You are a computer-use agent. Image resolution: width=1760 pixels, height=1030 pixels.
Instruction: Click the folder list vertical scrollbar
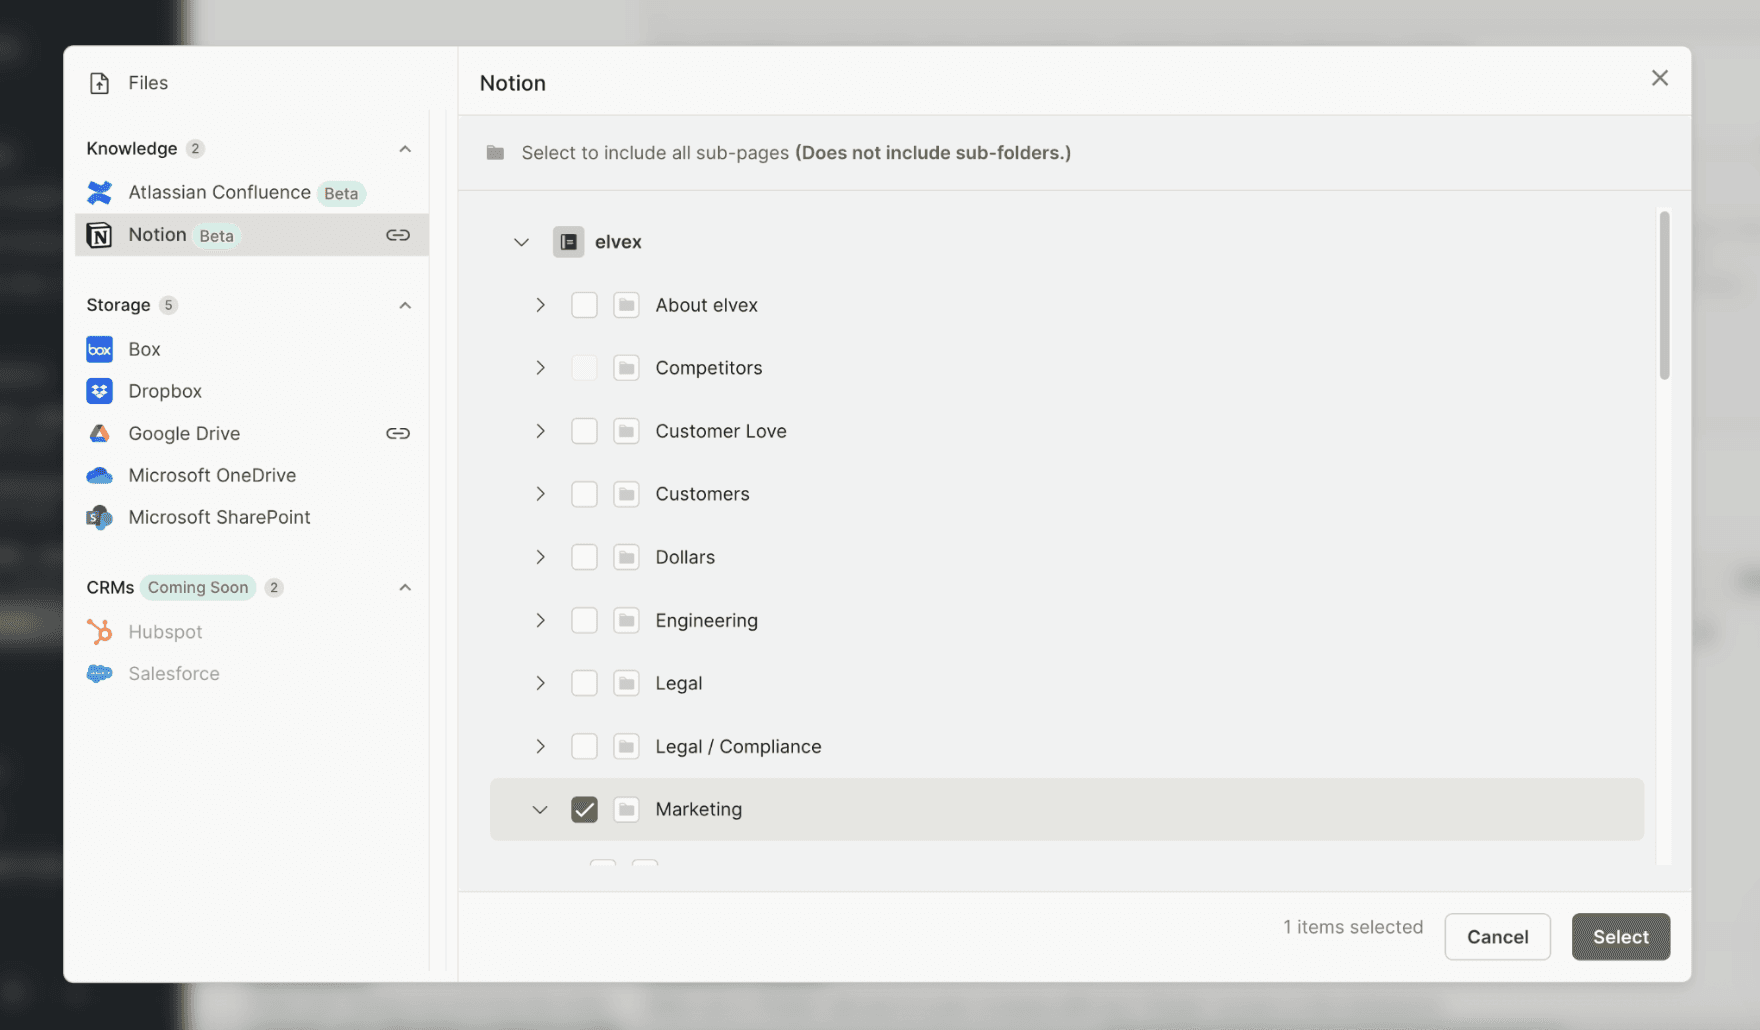[1664, 295]
